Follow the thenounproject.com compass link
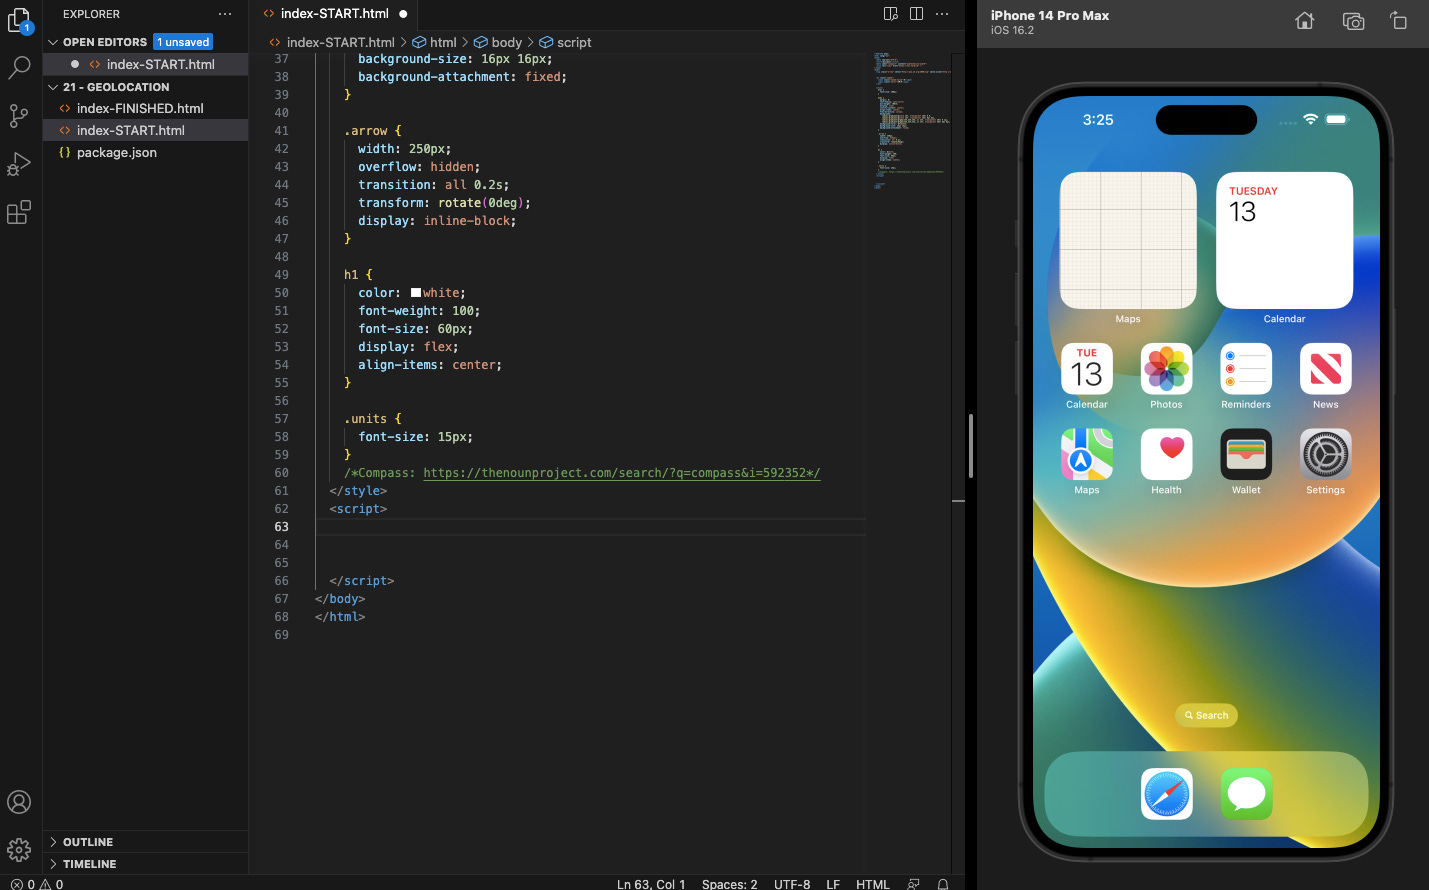The height and width of the screenshot is (890, 1429). [x=621, y=473]
